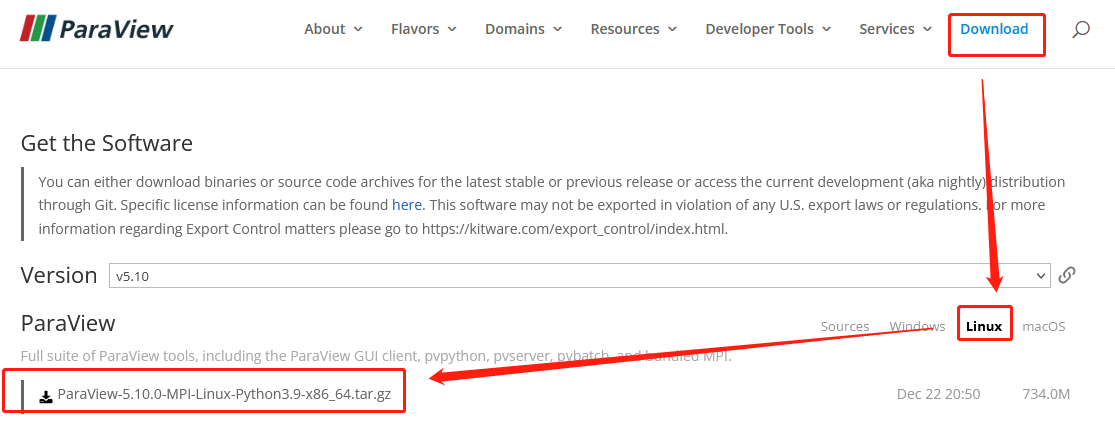Expand the Resources menu
This screenshot has height=425, width=1115.
point(634,29)
